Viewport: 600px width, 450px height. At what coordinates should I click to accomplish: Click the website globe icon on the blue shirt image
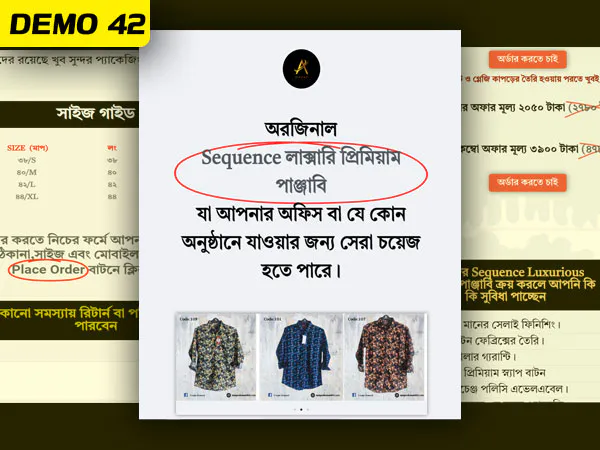(313, 395)
